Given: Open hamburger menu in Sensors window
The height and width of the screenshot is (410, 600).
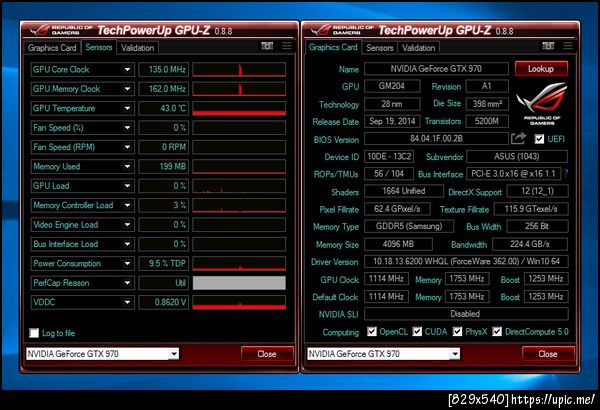Looking at the screenshot, I should [287, 46].
